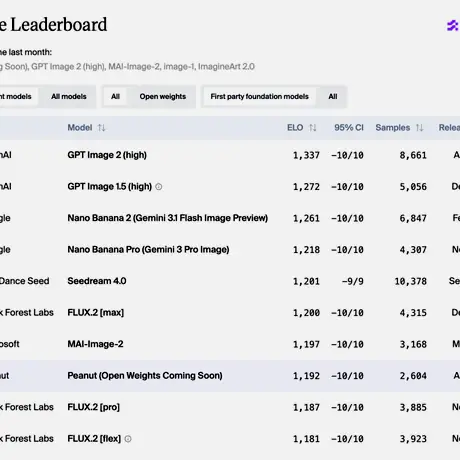This screenshot has width=460, height=460.
Task: Click ELO value 1,181
Action: pyautogui.click(x=306, y=439)
